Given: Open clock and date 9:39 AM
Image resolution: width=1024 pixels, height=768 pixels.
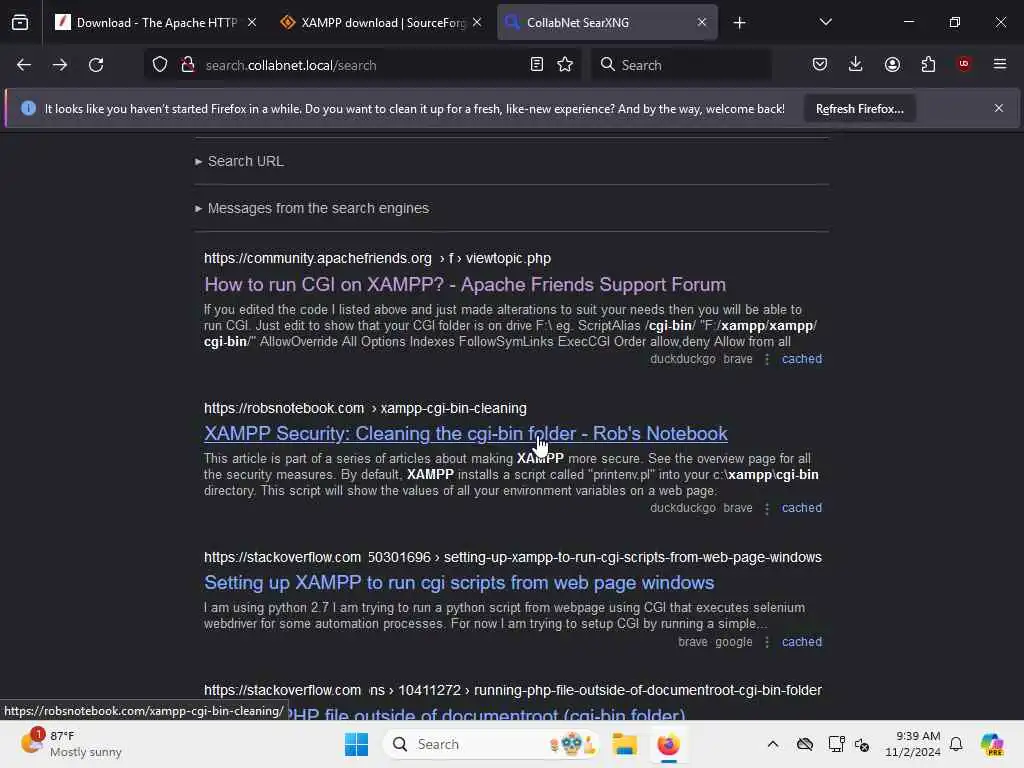Looking at the screenshot, I should (x=912, y=744).
